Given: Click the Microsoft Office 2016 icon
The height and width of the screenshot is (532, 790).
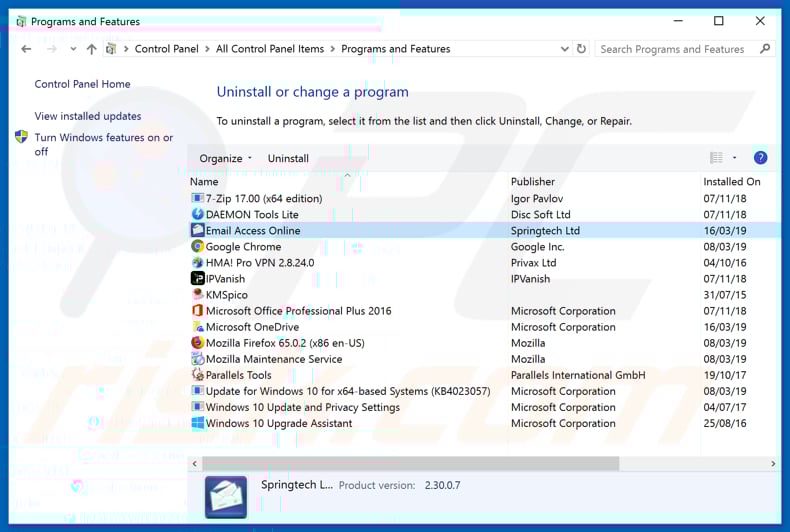Looking at the screenshot, I should (x=198, y=311).
